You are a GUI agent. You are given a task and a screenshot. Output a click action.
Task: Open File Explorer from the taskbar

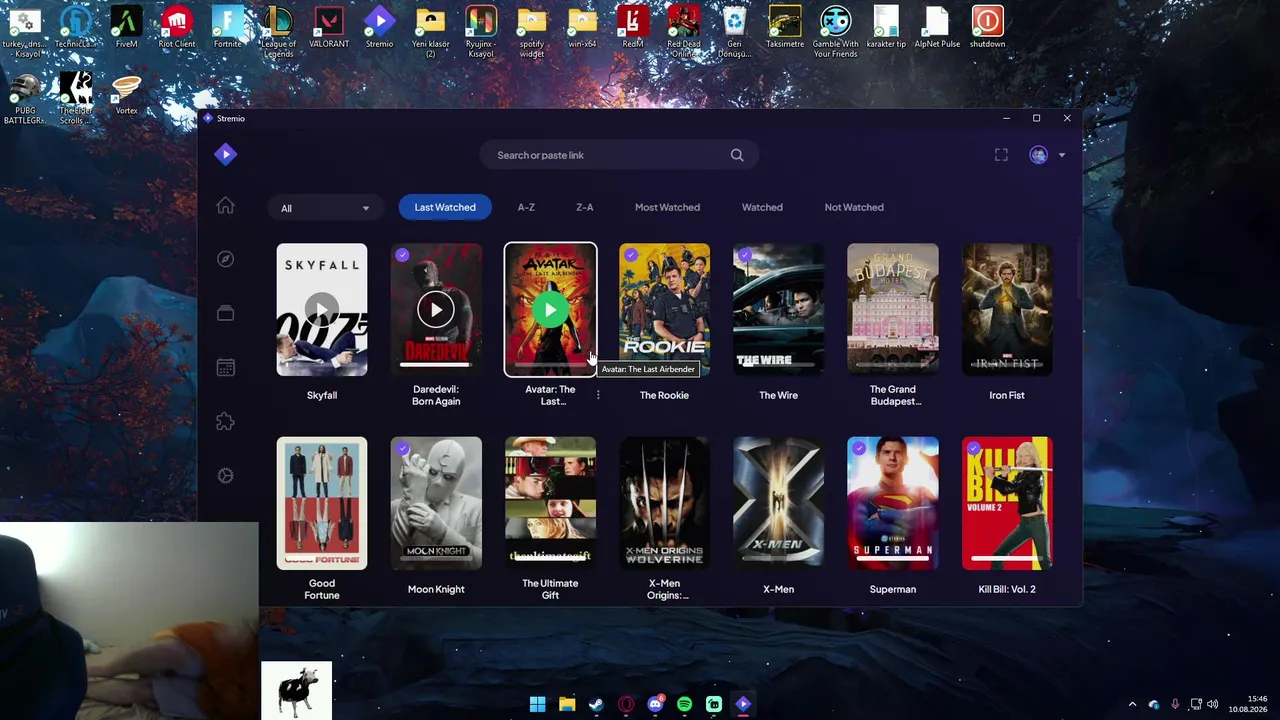tap(567, 704)
